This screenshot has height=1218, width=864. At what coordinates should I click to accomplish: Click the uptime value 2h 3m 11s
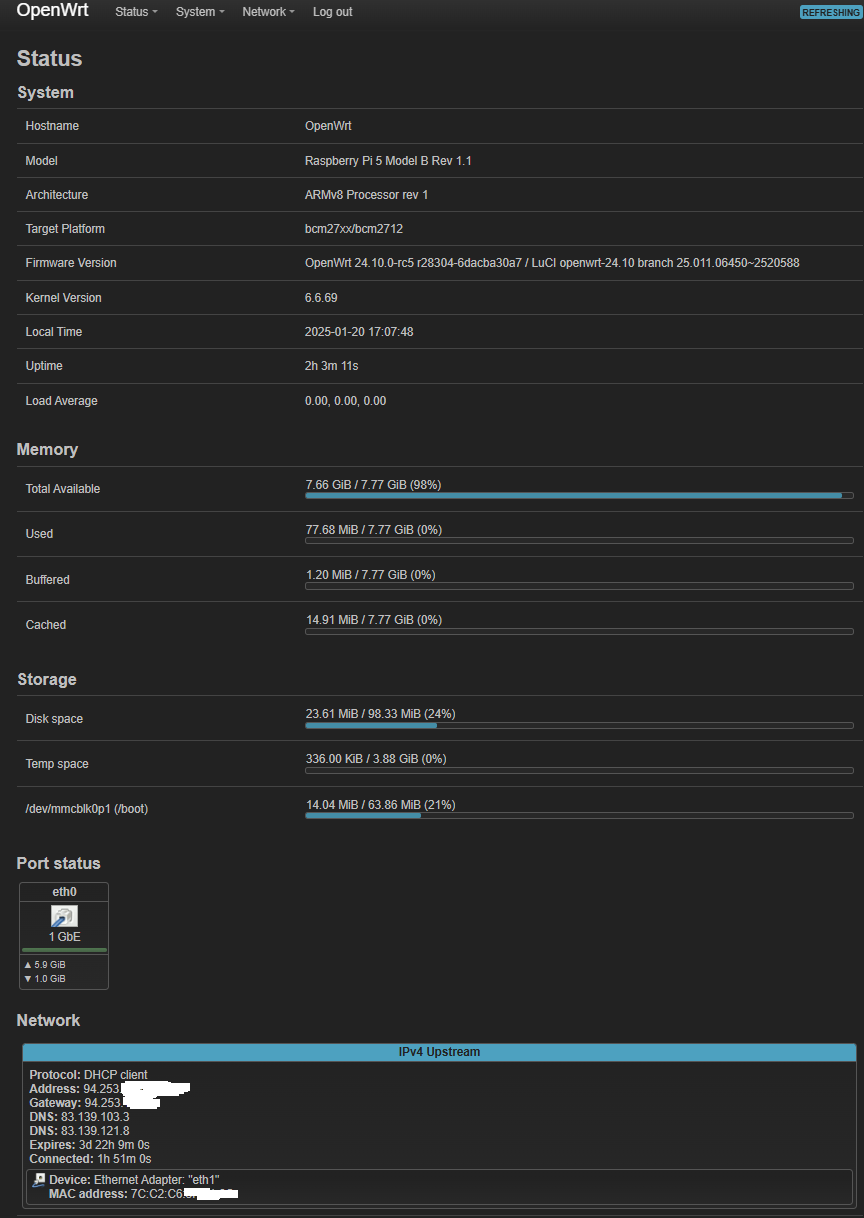(x=331, y=366)
